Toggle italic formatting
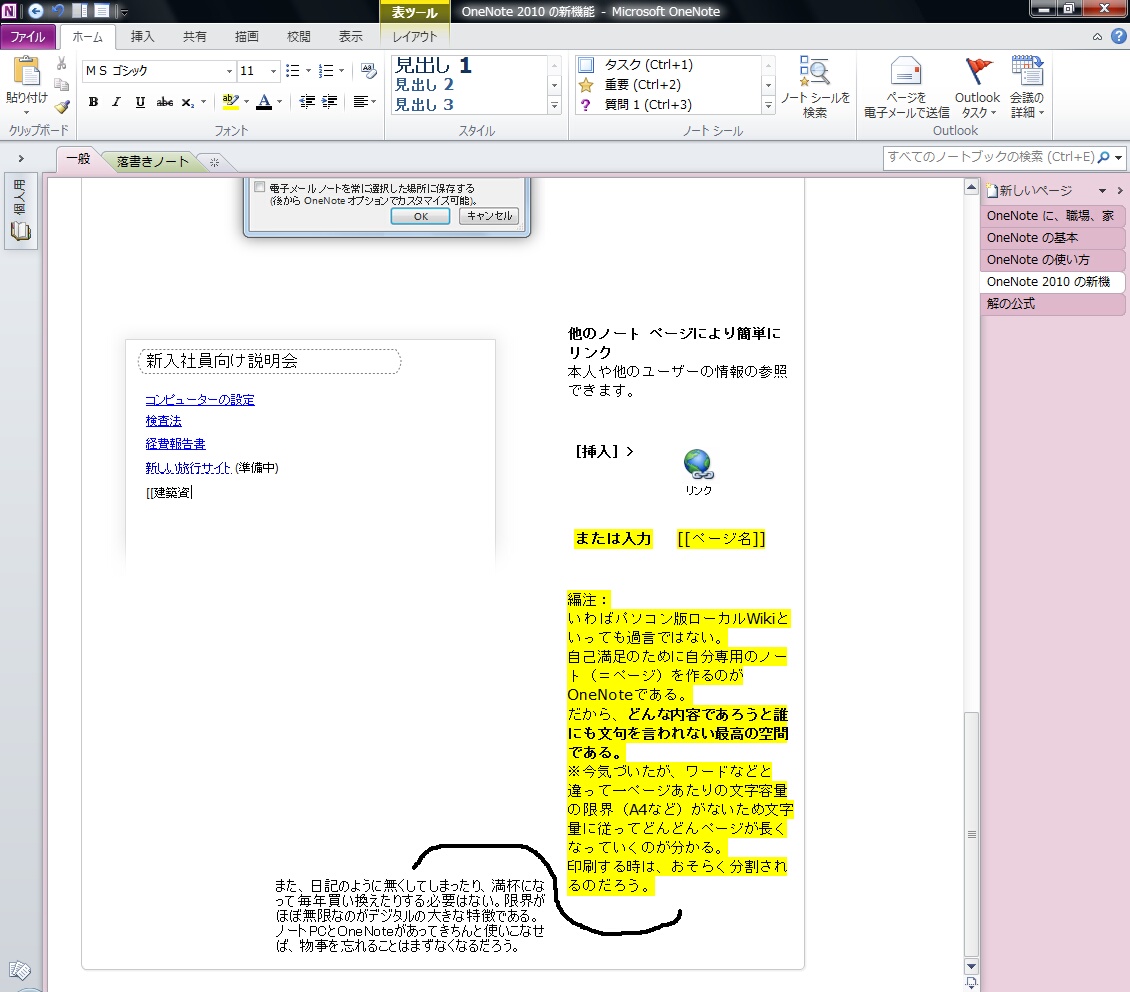Viewport: 1130px width, 992px height. (116, 102)
